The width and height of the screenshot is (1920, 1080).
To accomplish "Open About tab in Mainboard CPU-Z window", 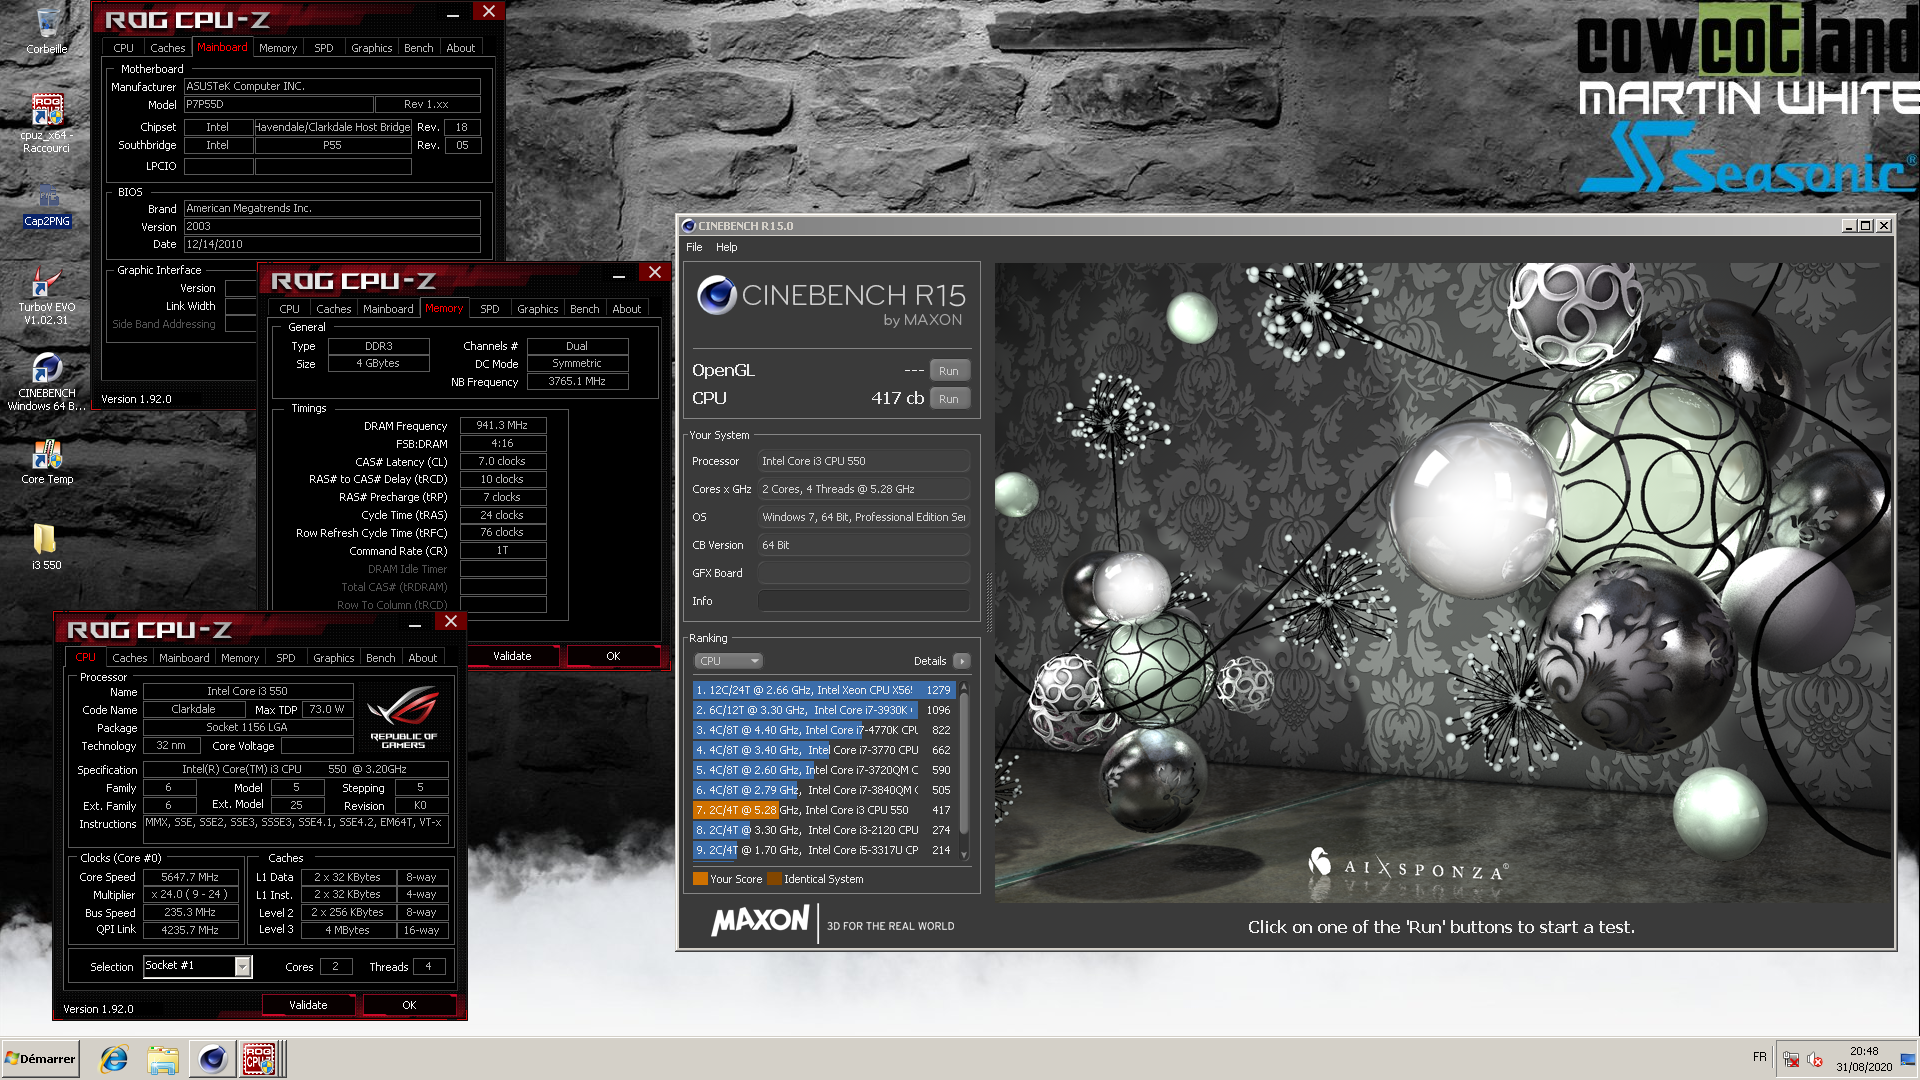I will [x=461, y=48].
